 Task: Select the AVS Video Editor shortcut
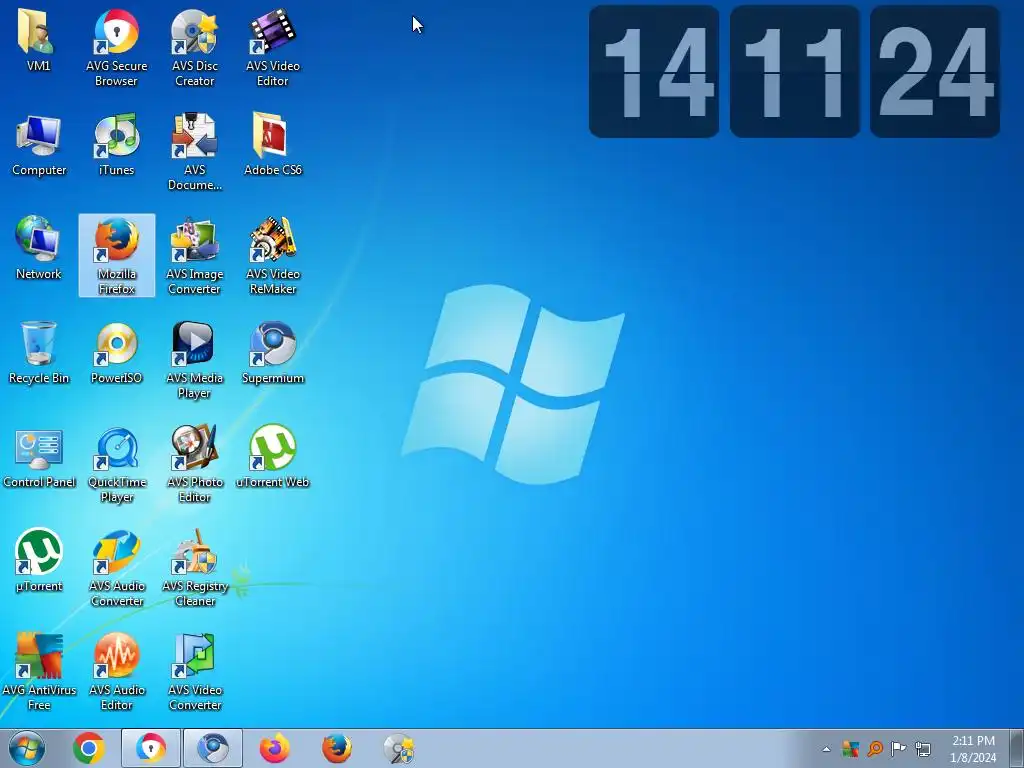point(272,48)
